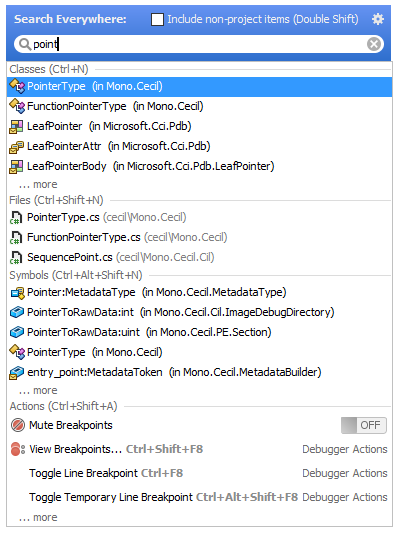Image resolution: width=400 pixels, height=533 pixels.
Task: Enable Include non-project items checkbox
Action: pos(157,19)
